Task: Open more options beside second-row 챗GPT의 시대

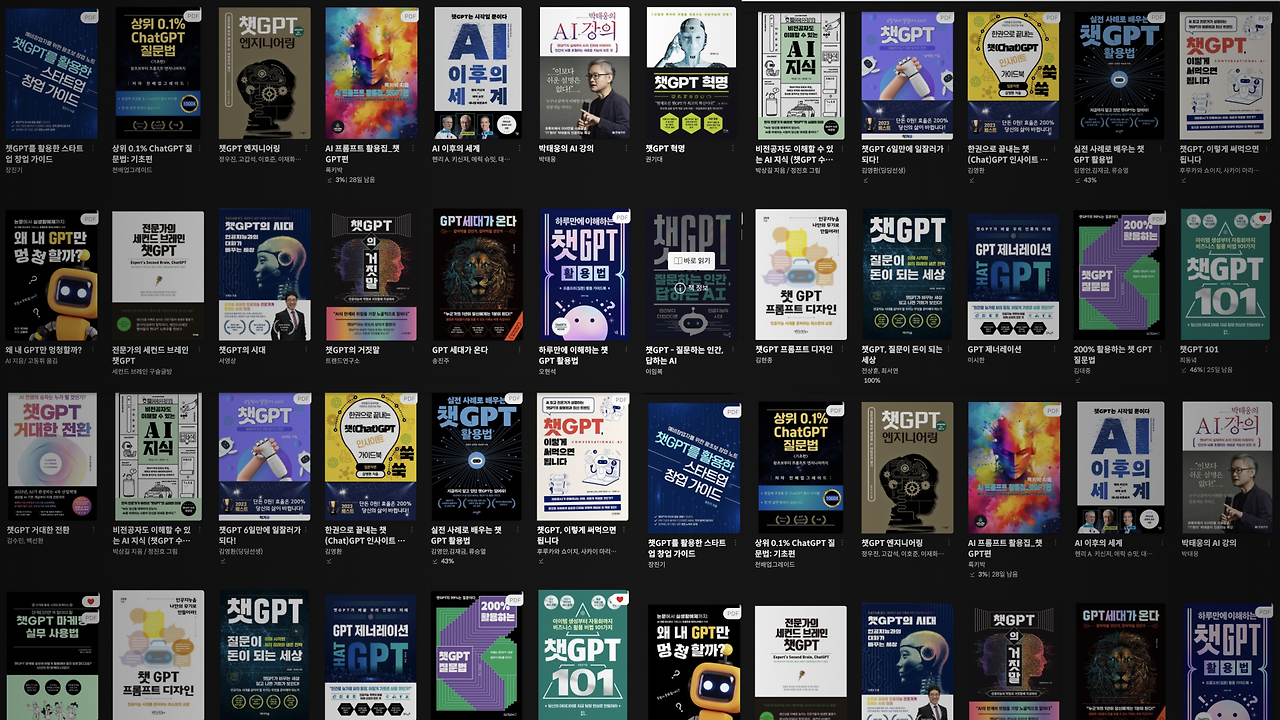Action: [x=307, y=350]
